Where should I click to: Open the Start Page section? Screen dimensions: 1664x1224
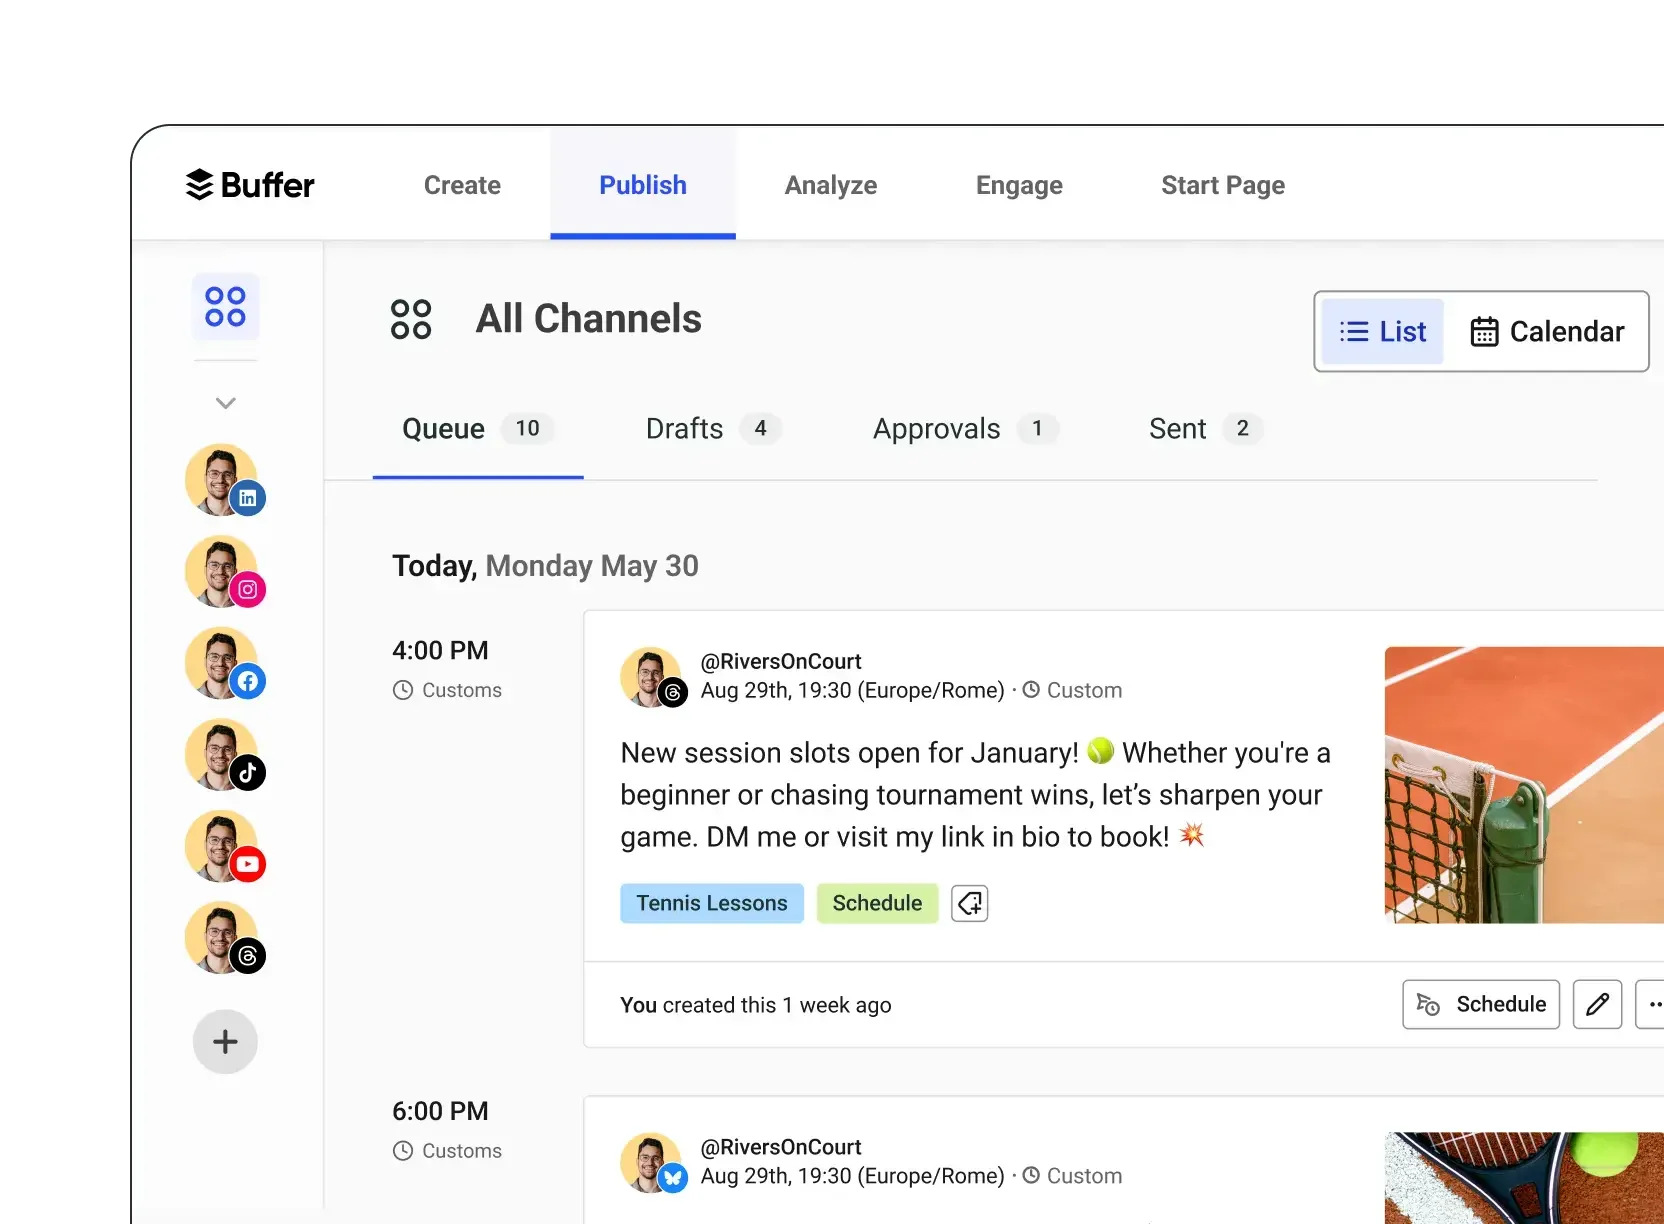tap(1222, 185)
